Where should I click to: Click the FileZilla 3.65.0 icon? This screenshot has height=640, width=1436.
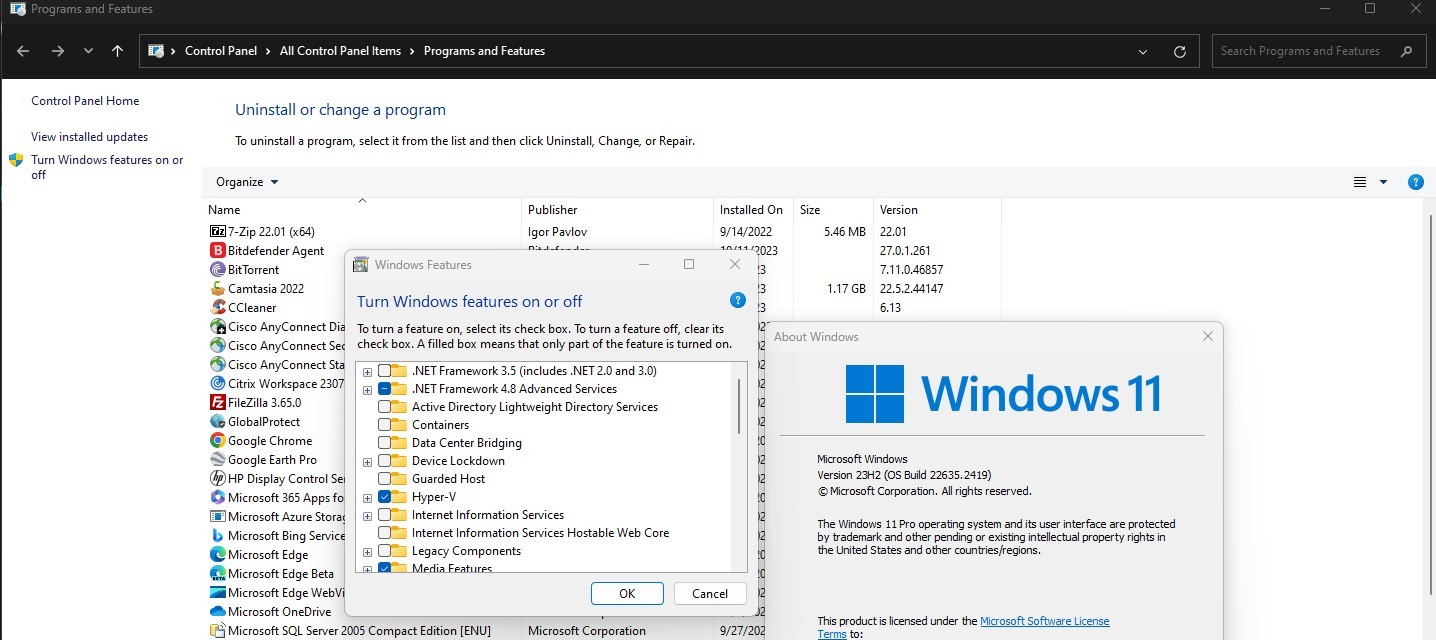click(218, 403)
